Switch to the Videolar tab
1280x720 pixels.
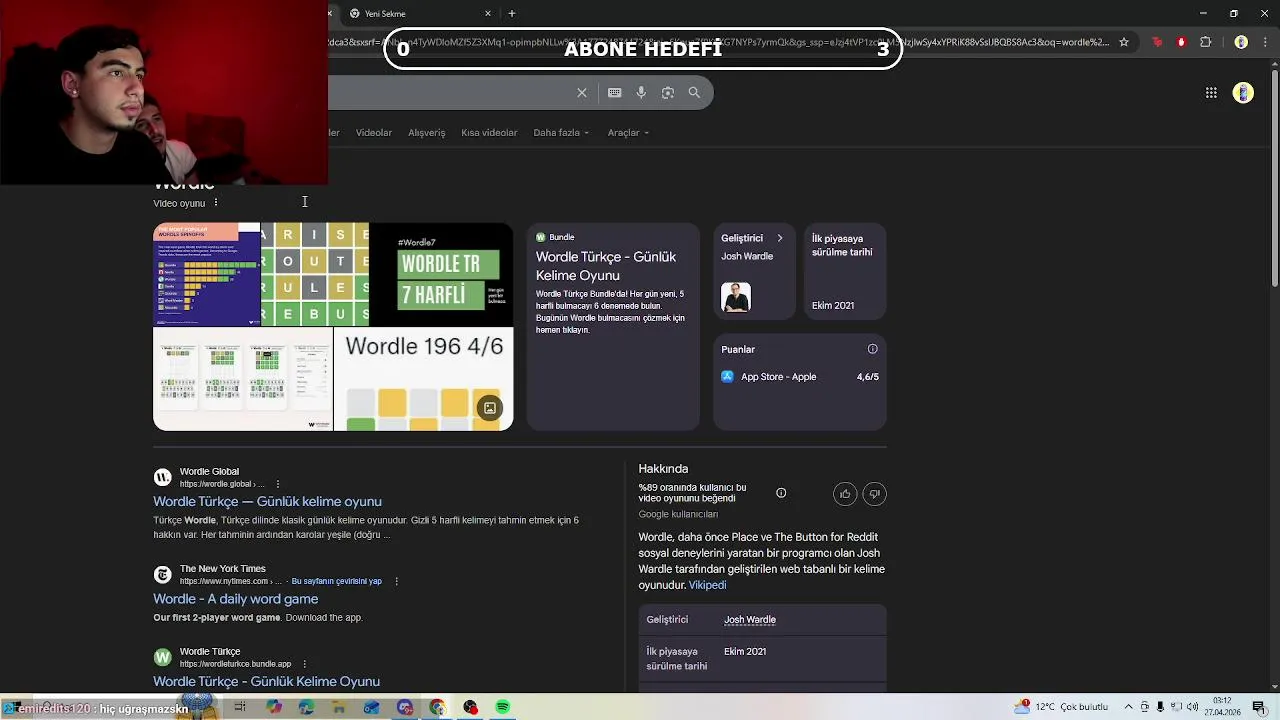[x=374, y=132]
